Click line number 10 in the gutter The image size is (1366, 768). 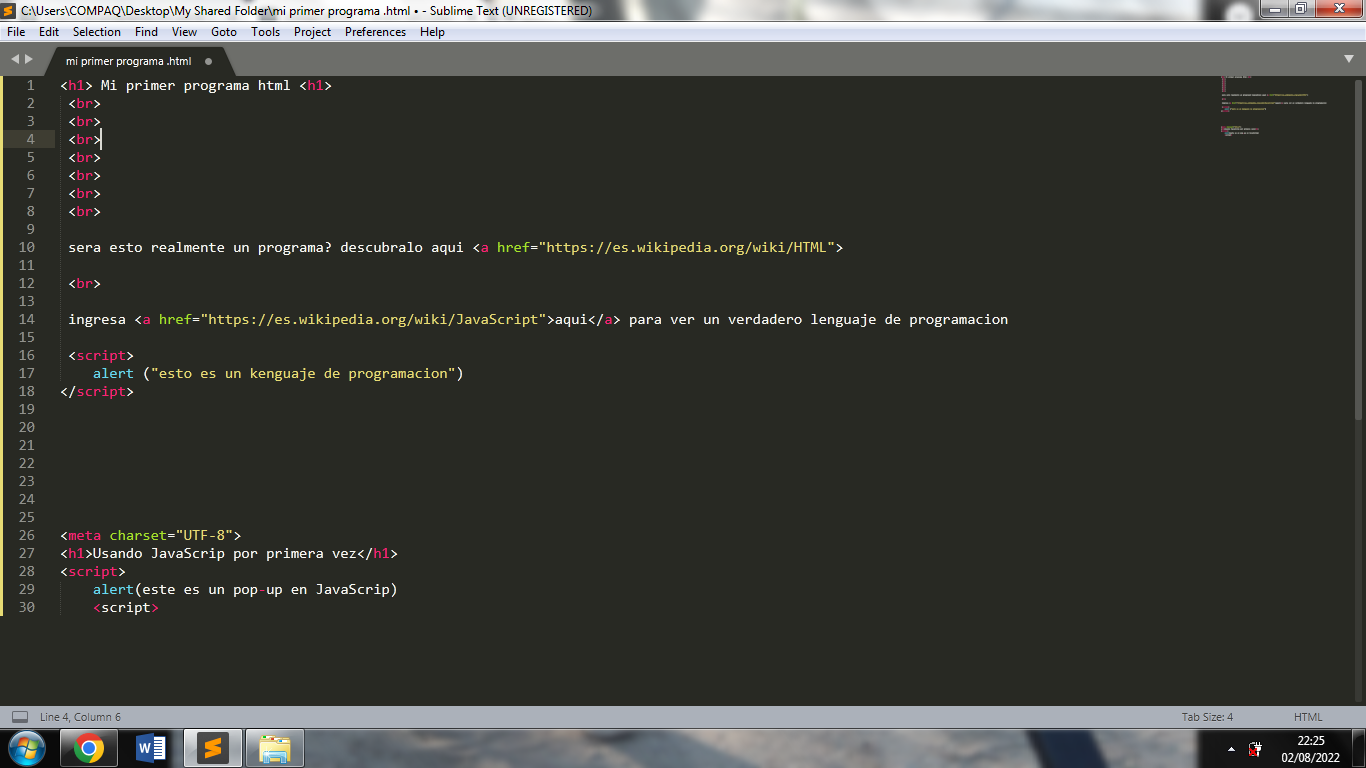pos(26,247)
